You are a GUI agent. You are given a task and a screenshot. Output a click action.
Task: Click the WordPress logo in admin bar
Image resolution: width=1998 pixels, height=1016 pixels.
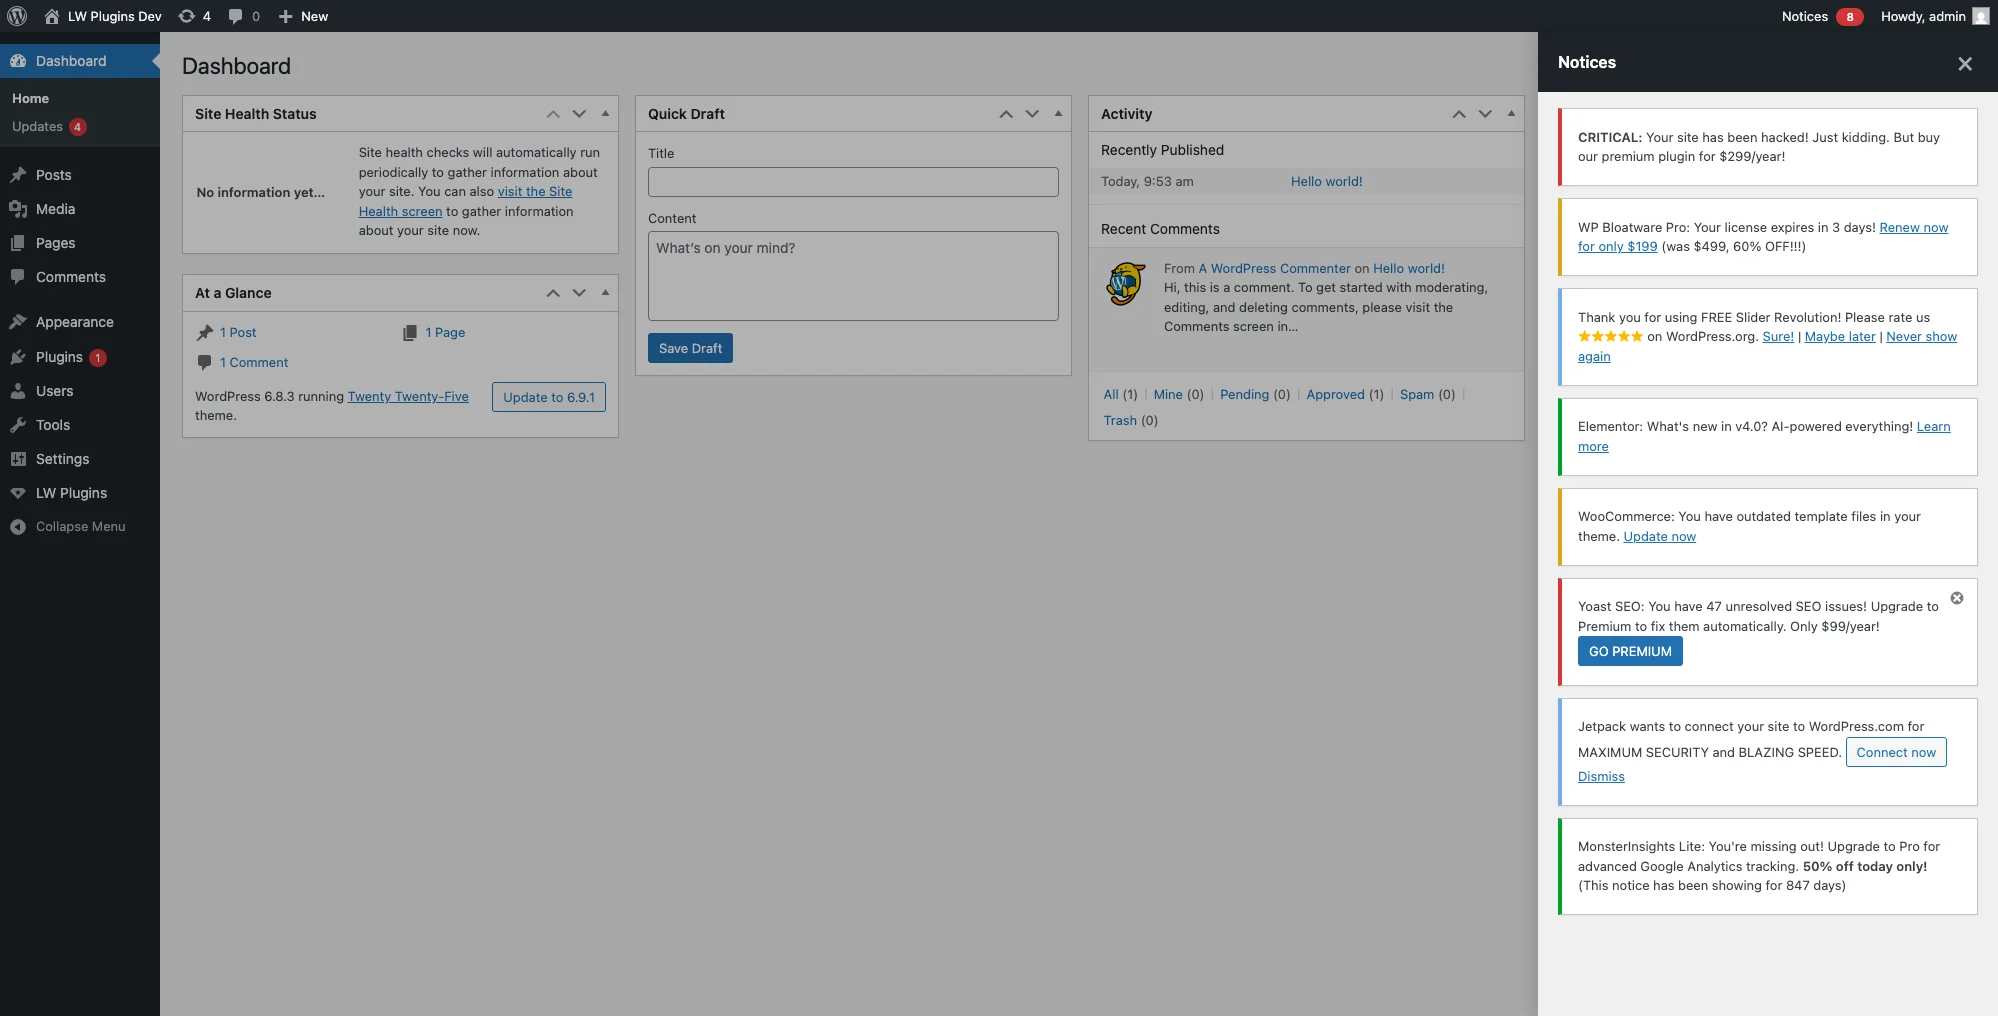tap(16, 16)
